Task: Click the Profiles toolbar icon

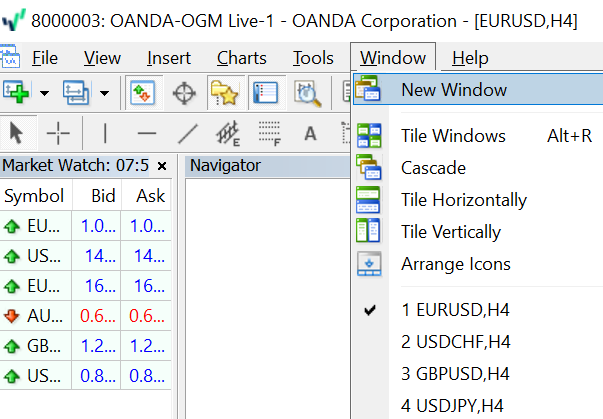Action: click(x=76, y=92)
